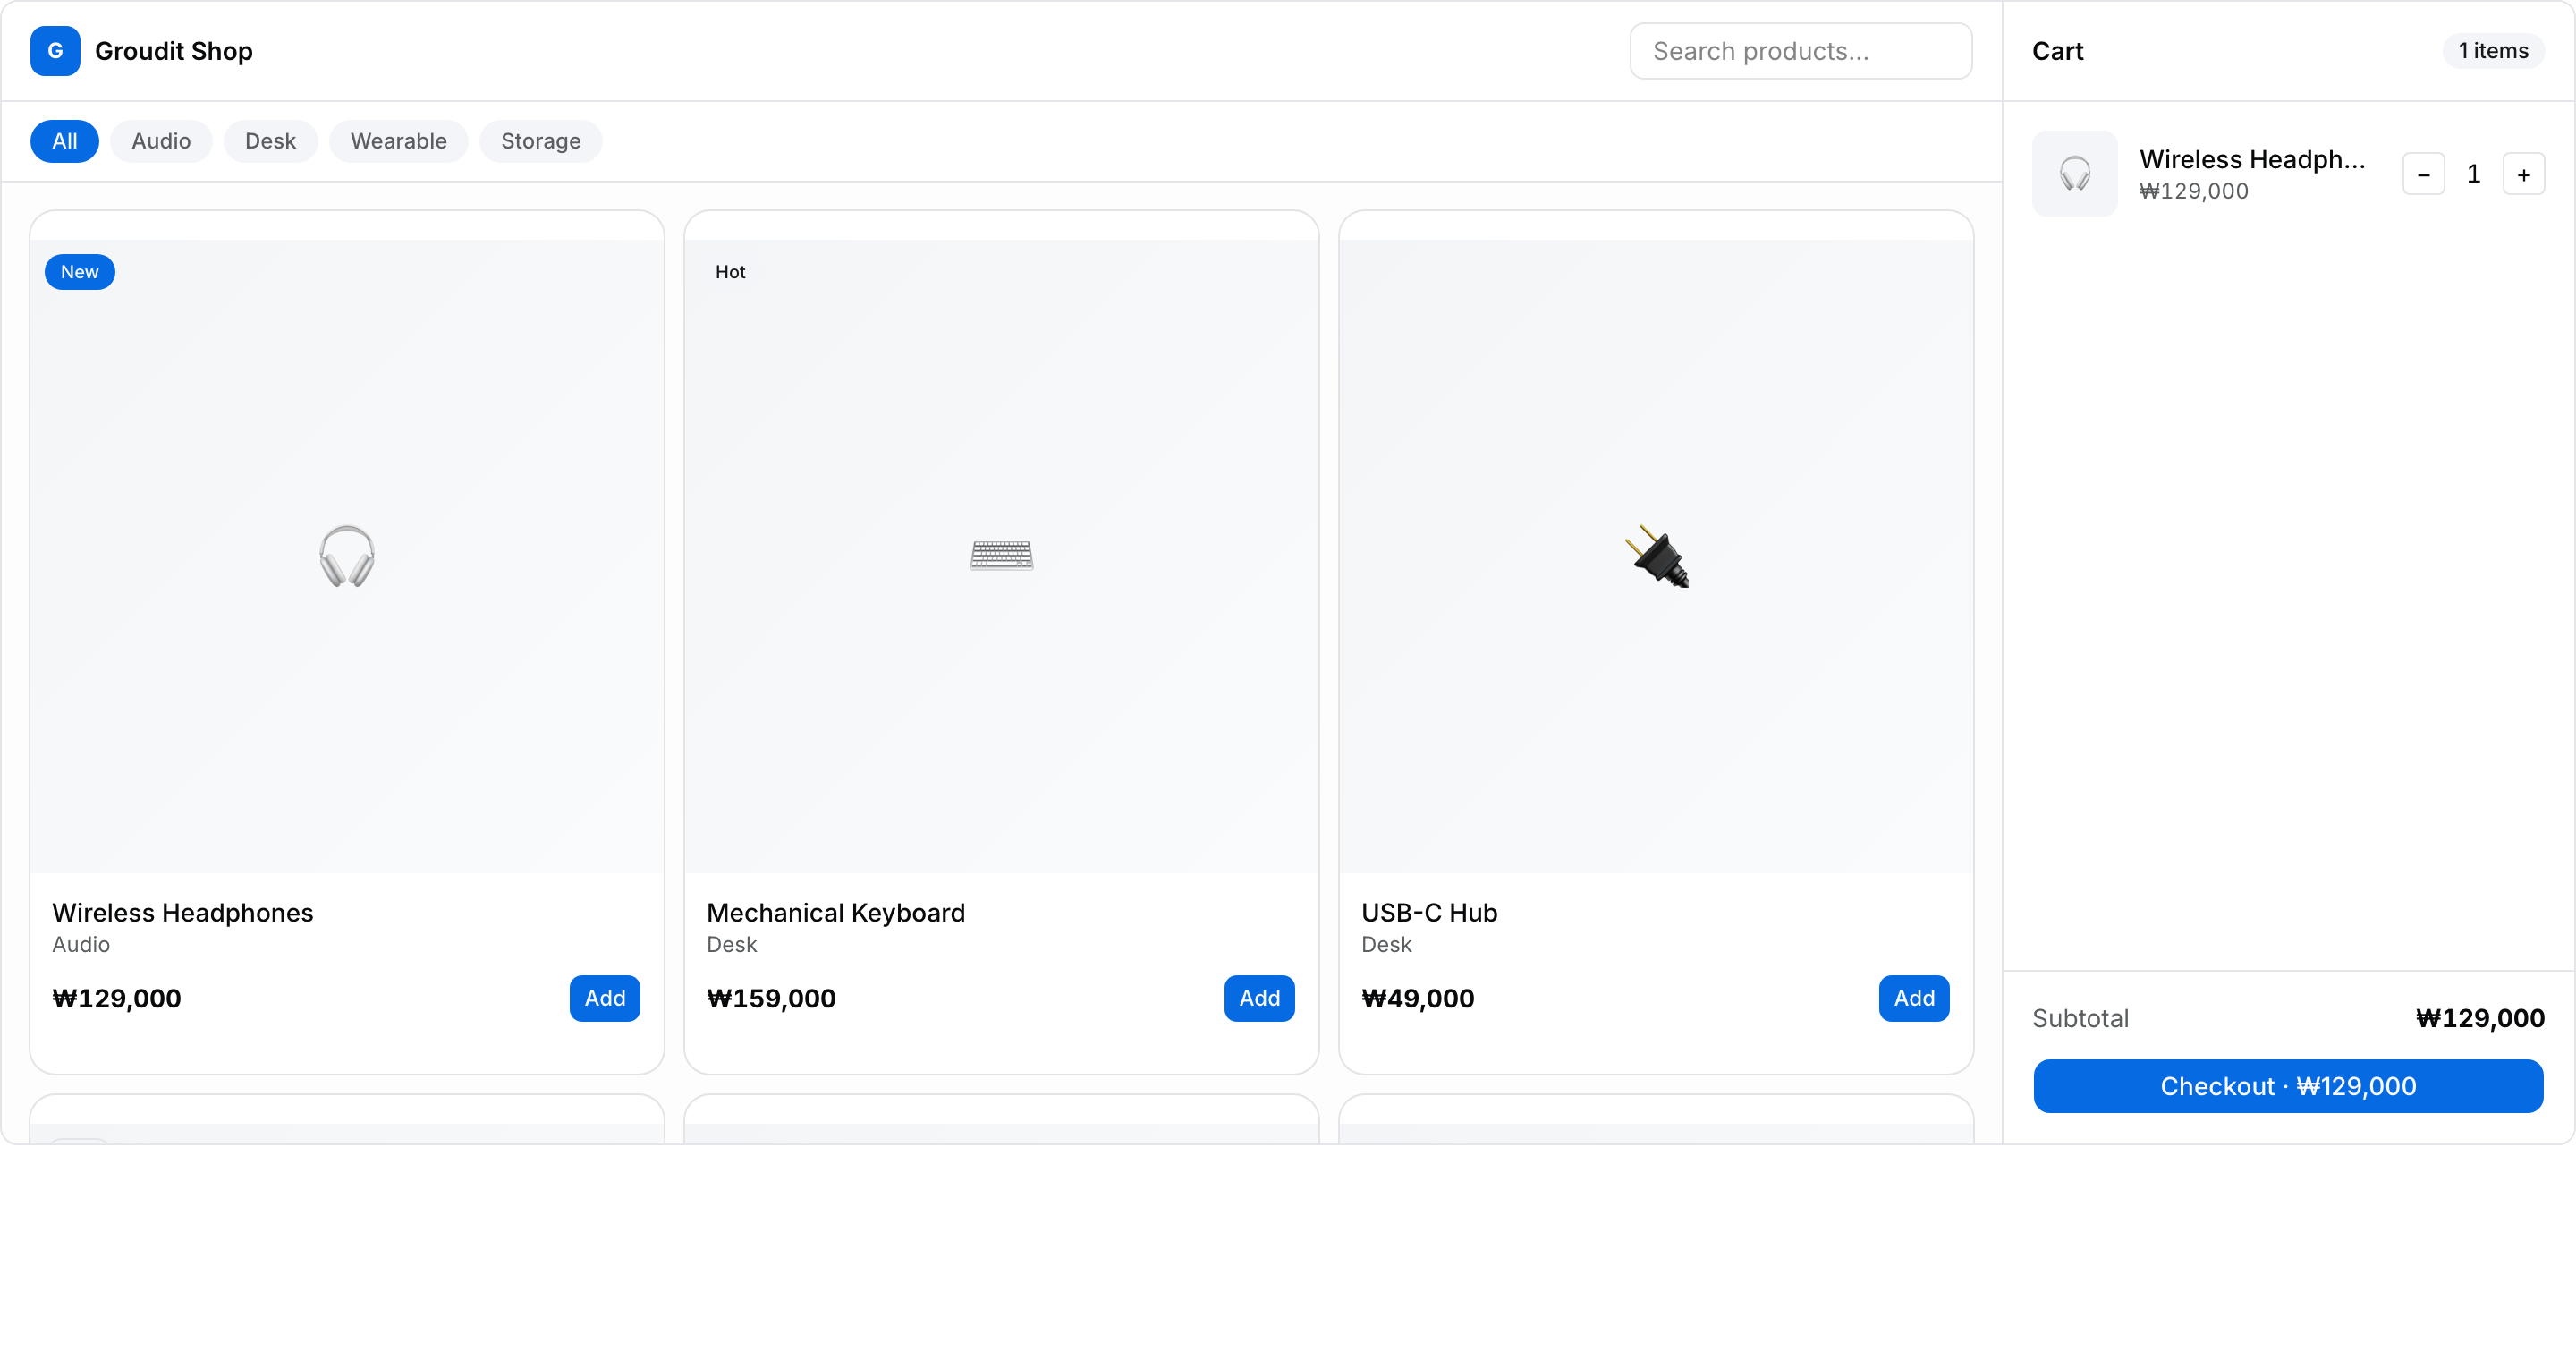Choose the Storage category filter

(x=540, y=141)
